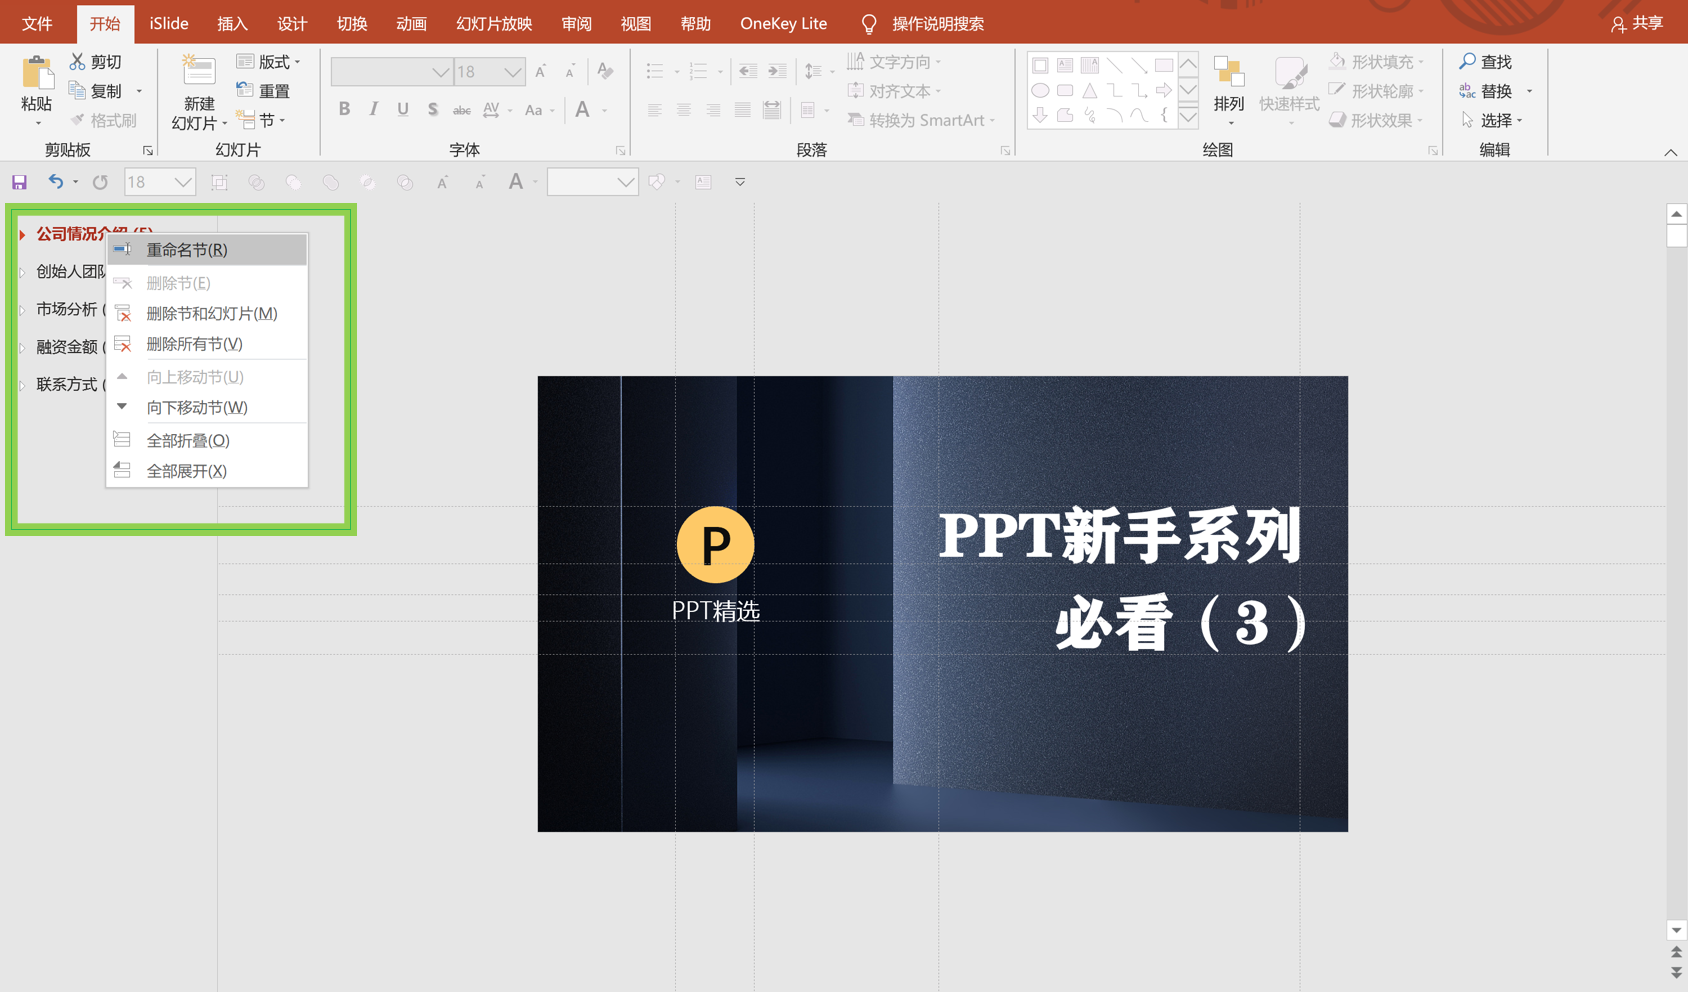The image size is (1688, 992).
Task: Open the 设计 ribbon tab
Action: coord(292,24)
